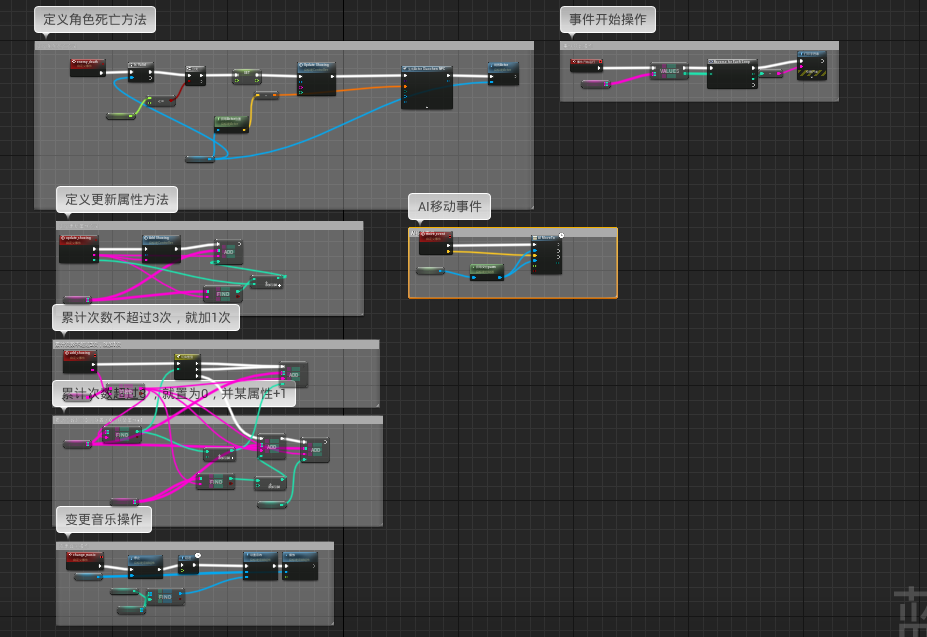Select the FIND node in 变更音乐操作 group
Screen dimensions: 927x637
(x=165, y=597)
